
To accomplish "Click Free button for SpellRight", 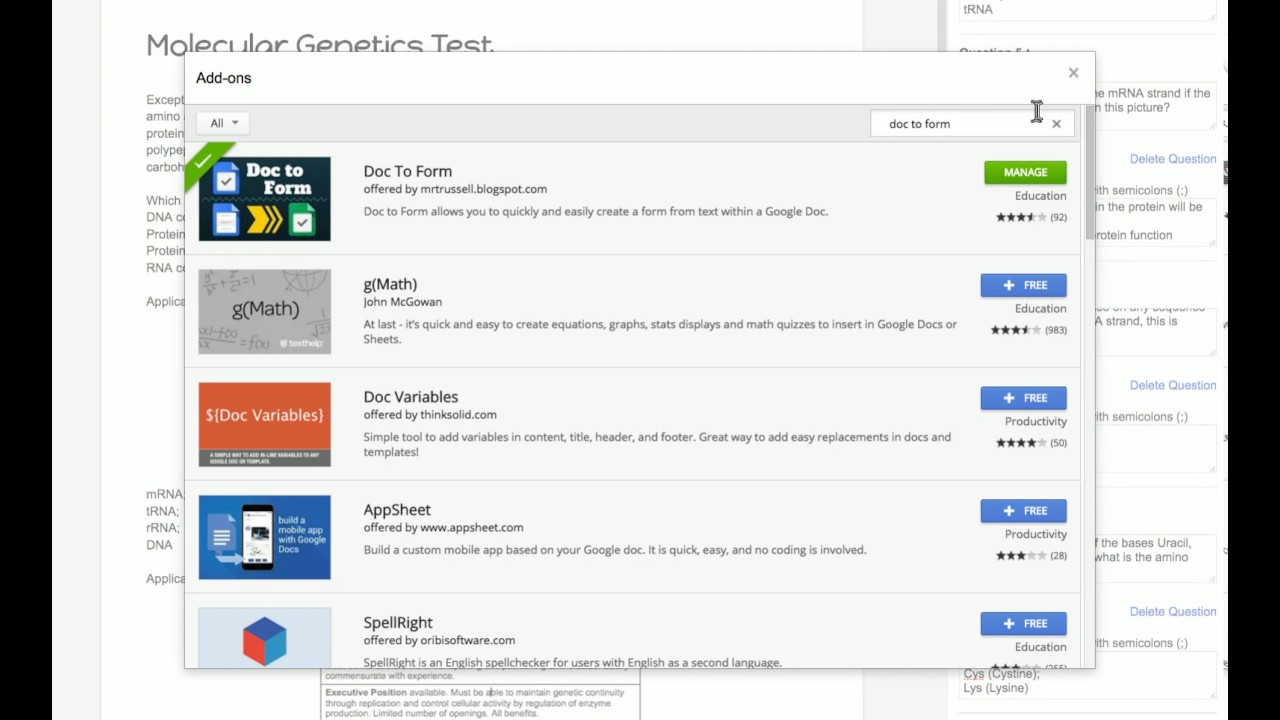I will [x=1023, y=624].
